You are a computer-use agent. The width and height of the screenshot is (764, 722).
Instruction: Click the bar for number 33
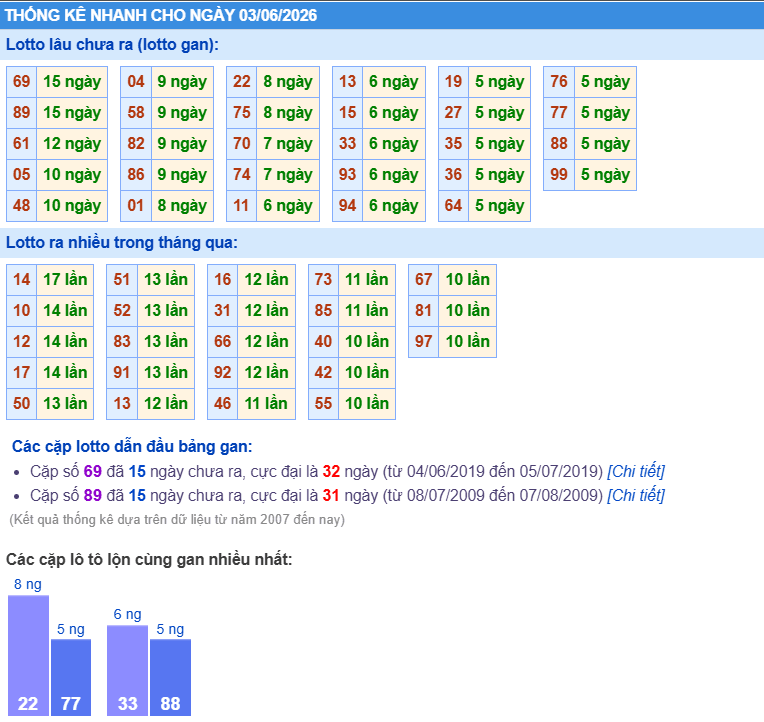point(127,670)
